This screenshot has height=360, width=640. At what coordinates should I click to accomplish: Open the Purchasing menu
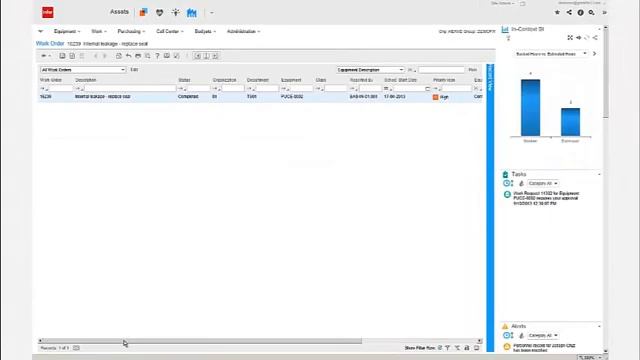[131, 31]
